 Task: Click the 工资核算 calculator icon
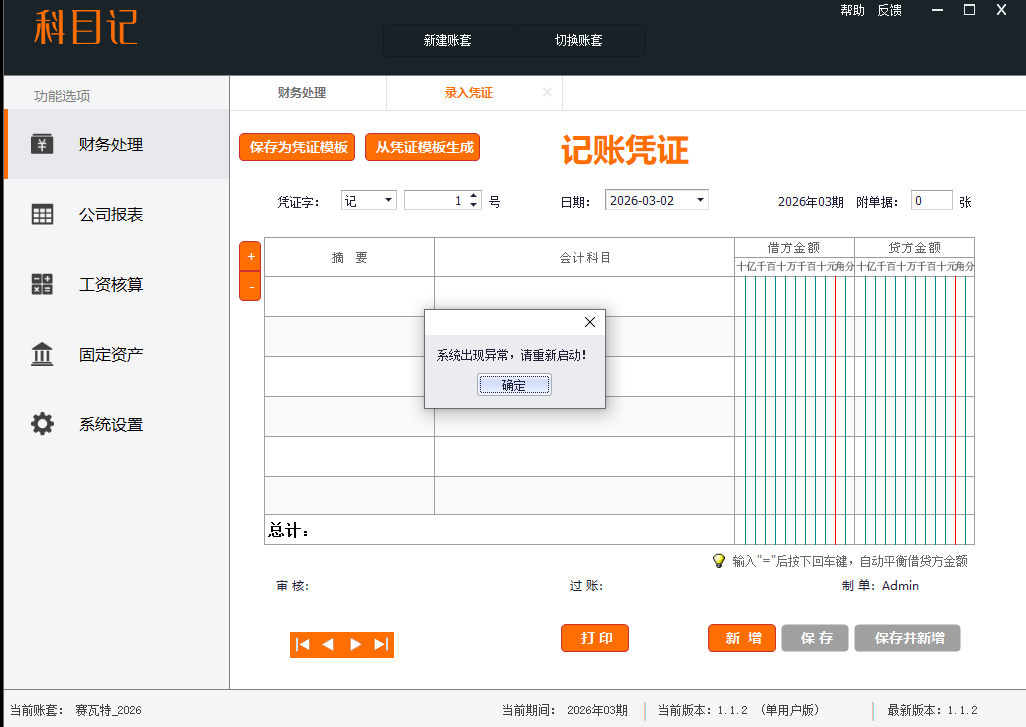tap(42, 285)
